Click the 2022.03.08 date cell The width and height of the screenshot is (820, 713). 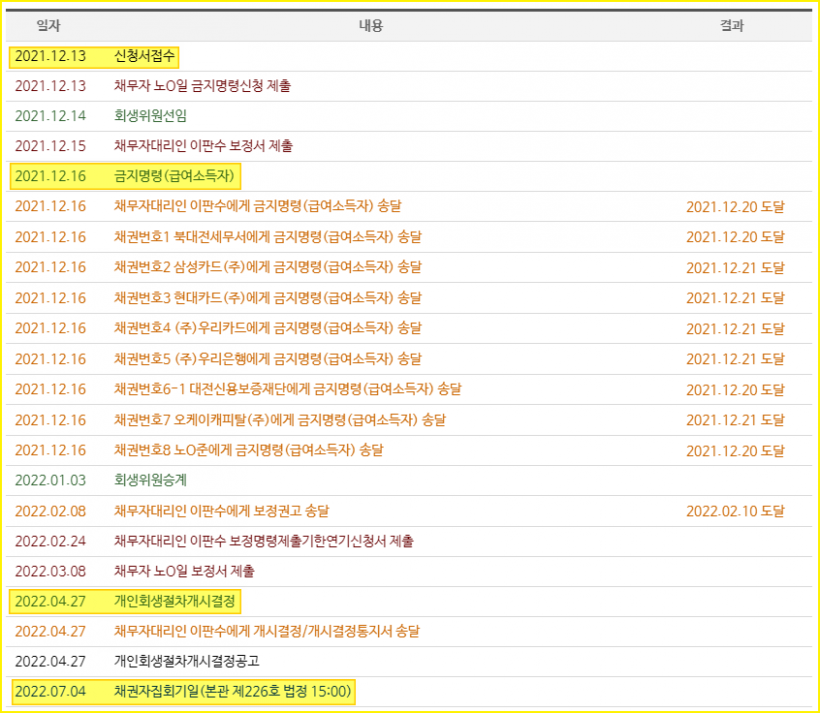(x=50, y=571)
